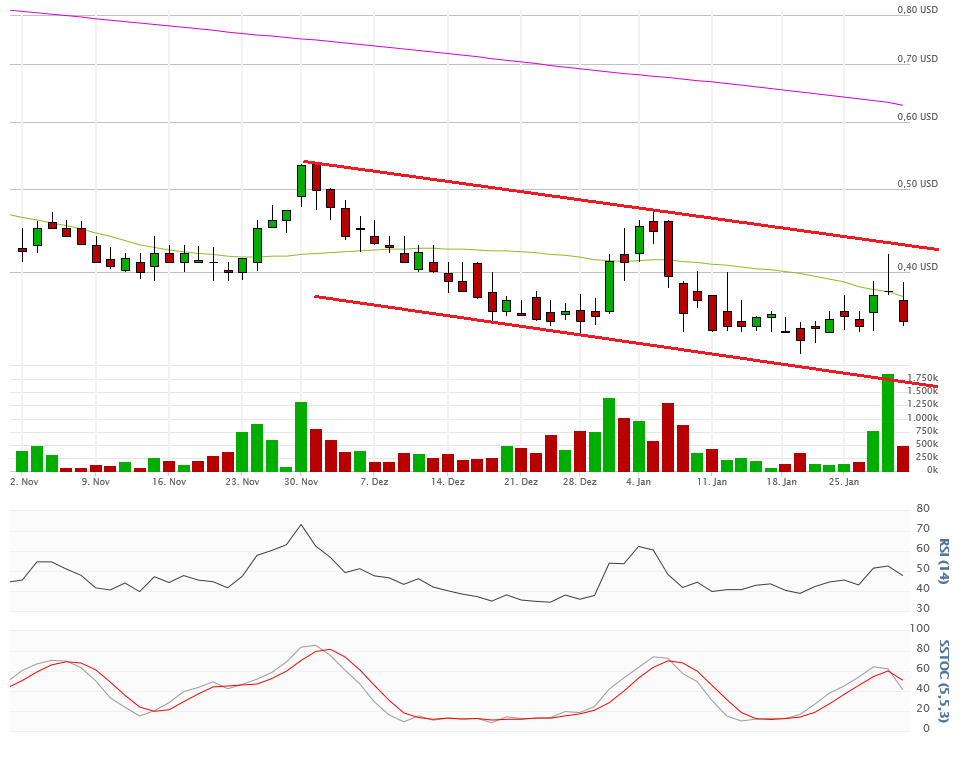Click the 0,80 USD price axis label
This screenshot has height=765, width=968.
tap(917, 9)
